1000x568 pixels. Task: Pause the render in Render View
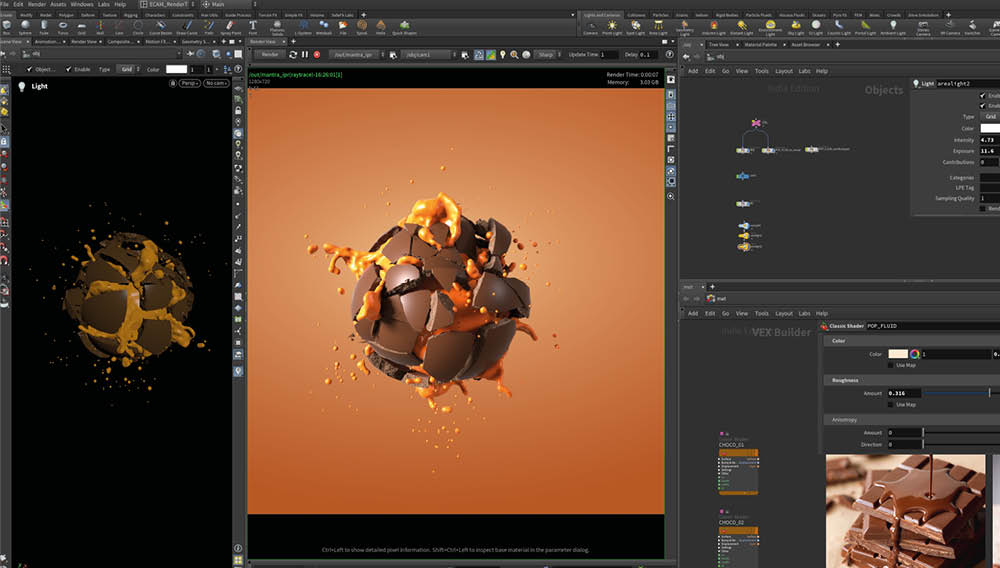coord(304,54)
